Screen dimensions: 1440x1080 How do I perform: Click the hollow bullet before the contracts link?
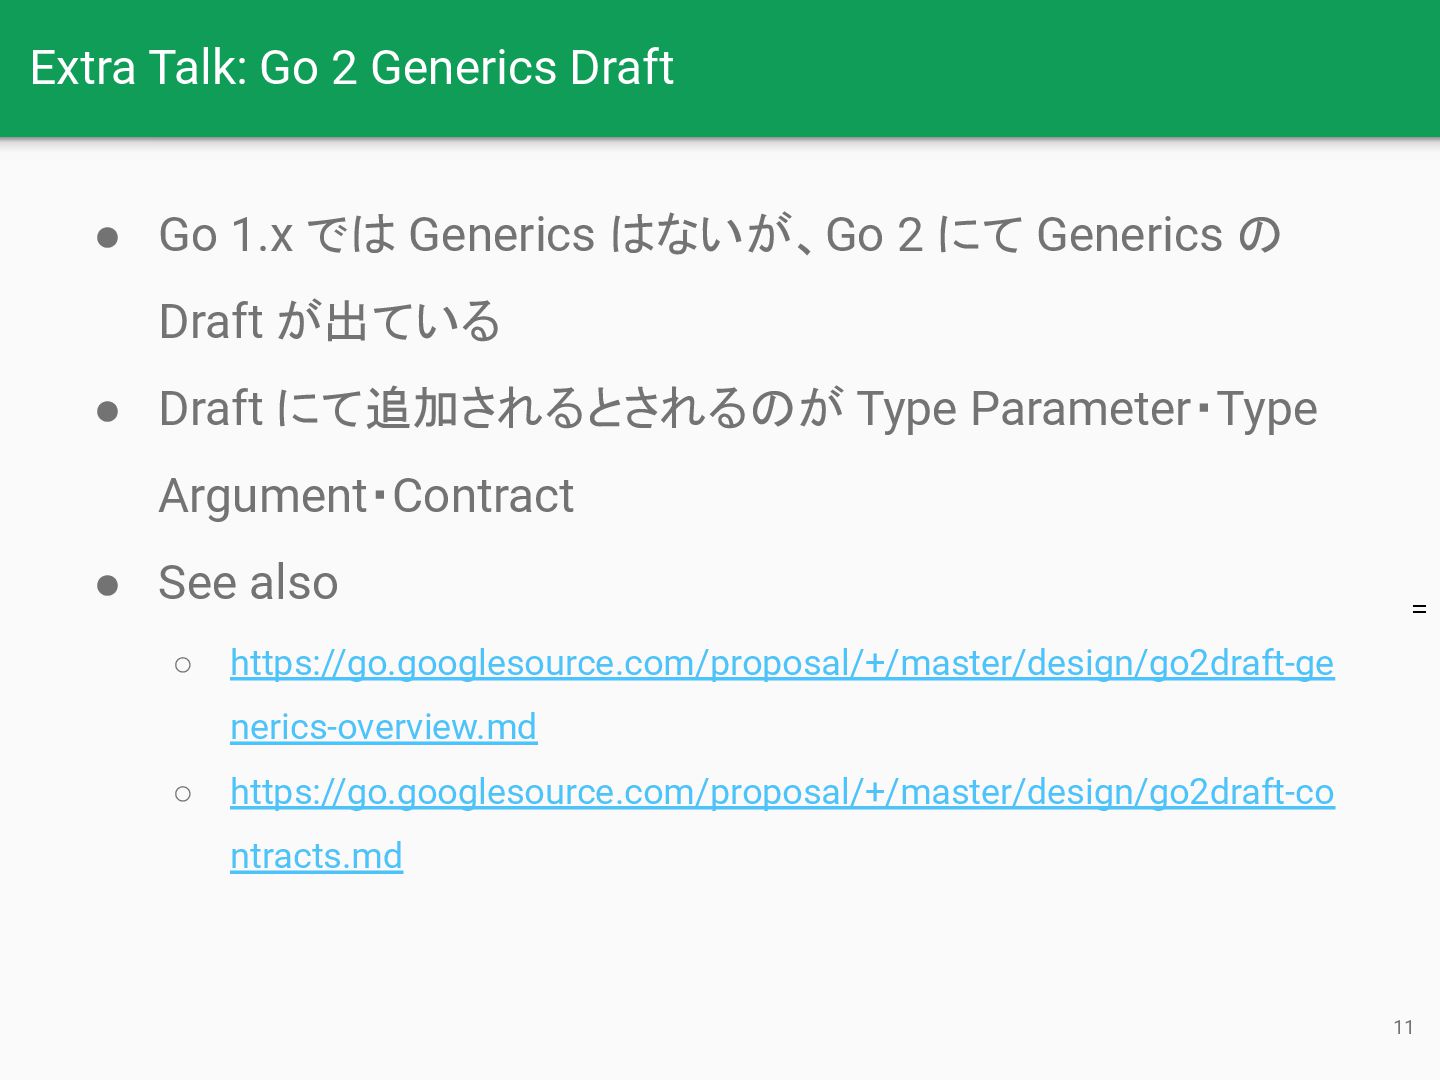(x=182, y=794)
